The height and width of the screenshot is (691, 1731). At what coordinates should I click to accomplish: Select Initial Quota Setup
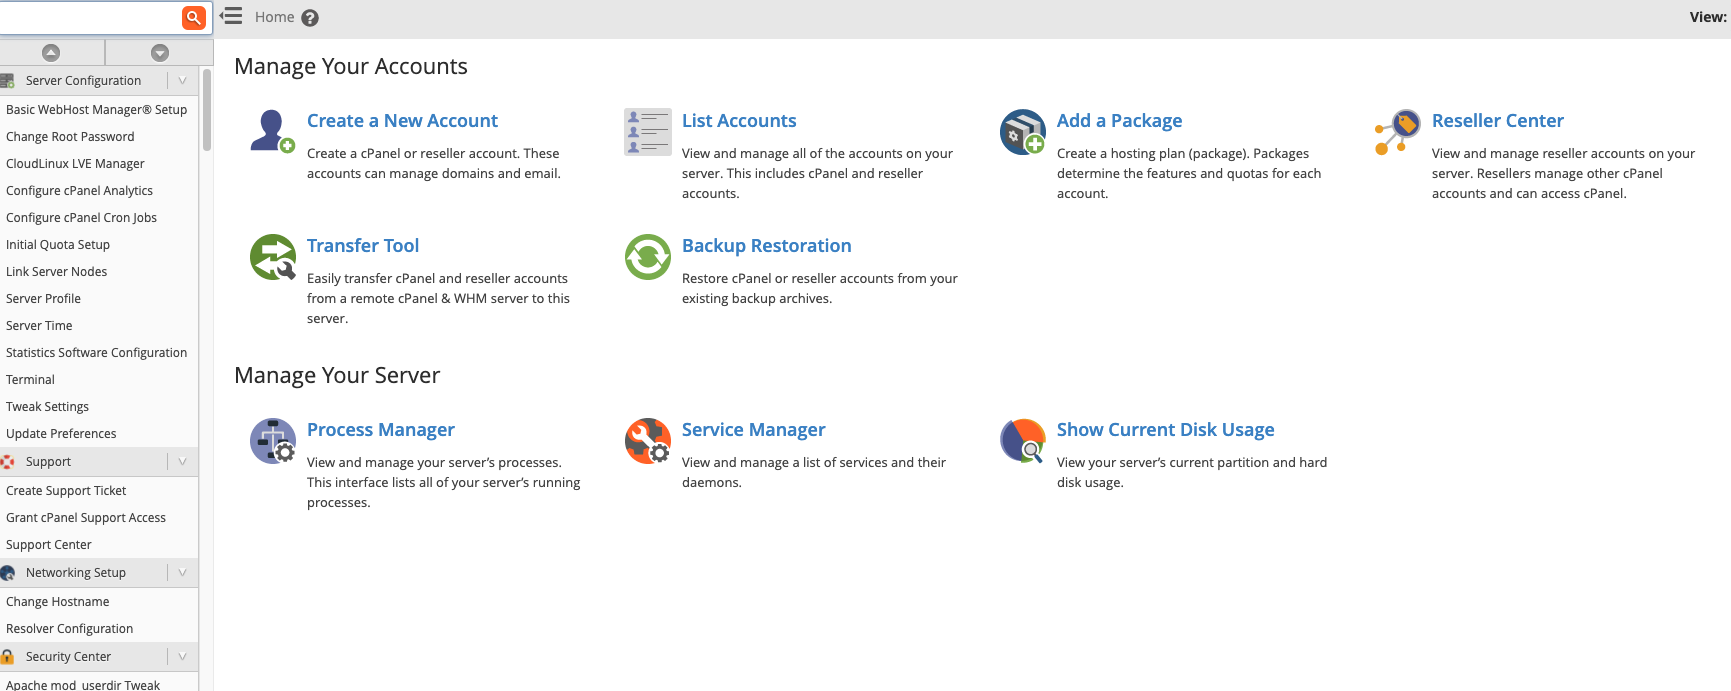(58, 245)
